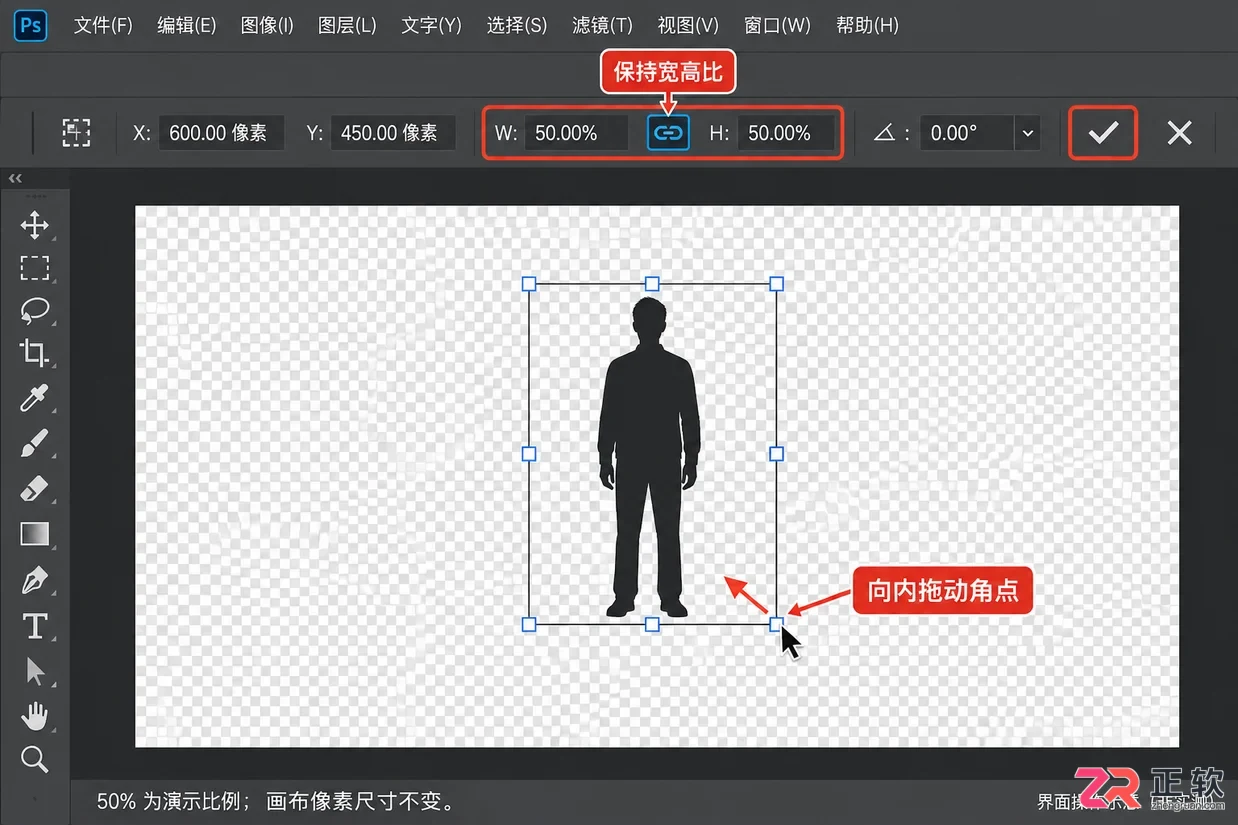Click the rotation angle field 0.00°
This screenshot has height=825, width=1238.
pos(966,133)
